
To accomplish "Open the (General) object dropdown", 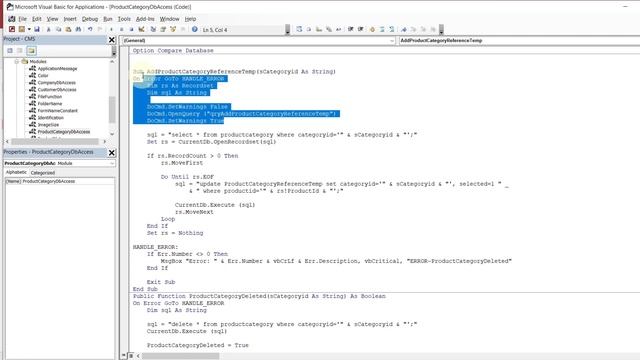I will click(x=392, y=40).
